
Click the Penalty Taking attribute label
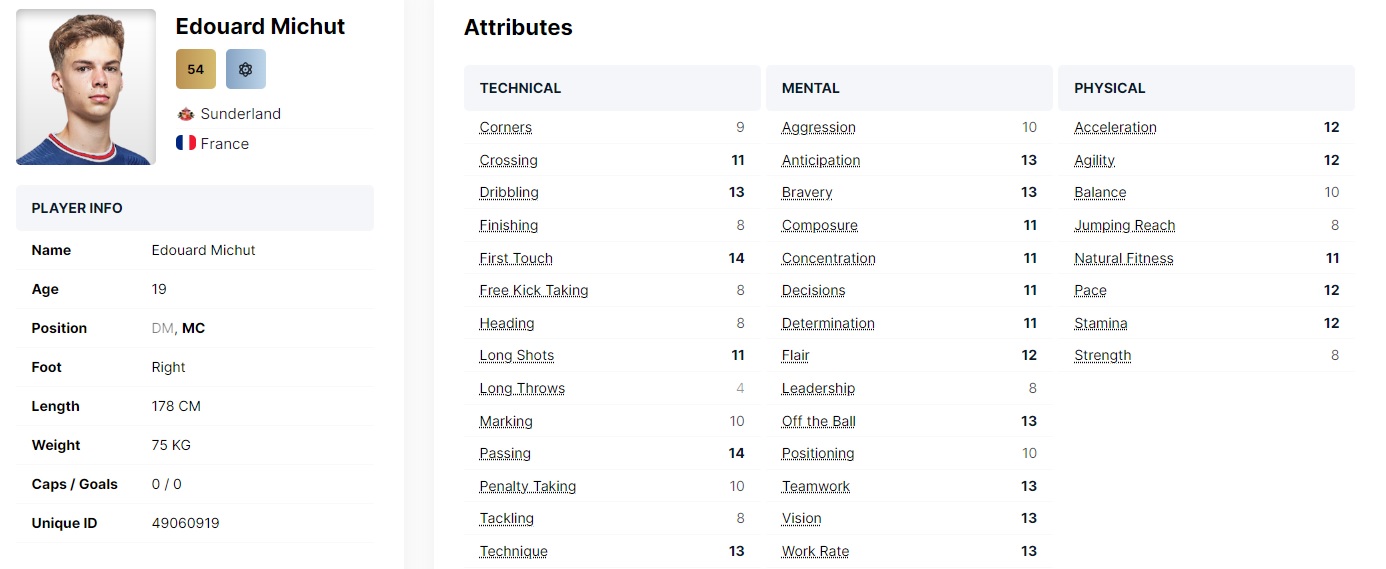pos(528,486)
